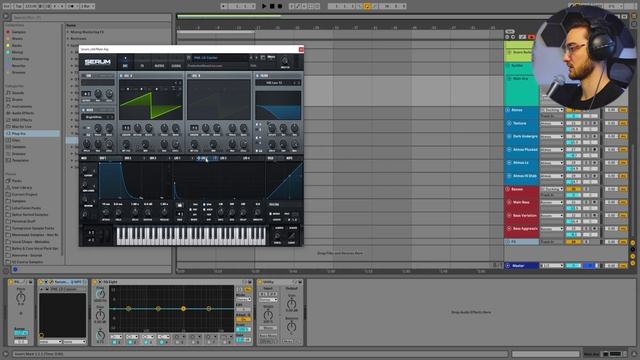640x360 pixels.
Task: Click the LFO Rate knob in Serum
Action: point(221,212)
